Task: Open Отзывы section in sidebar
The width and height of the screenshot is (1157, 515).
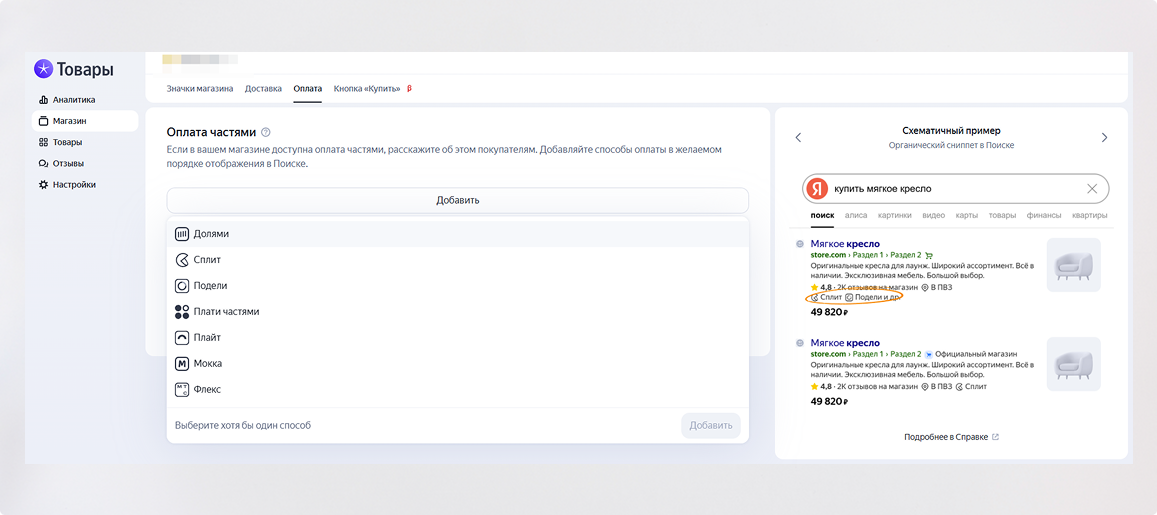Action: pyautogui.click(x=67, y=163)
